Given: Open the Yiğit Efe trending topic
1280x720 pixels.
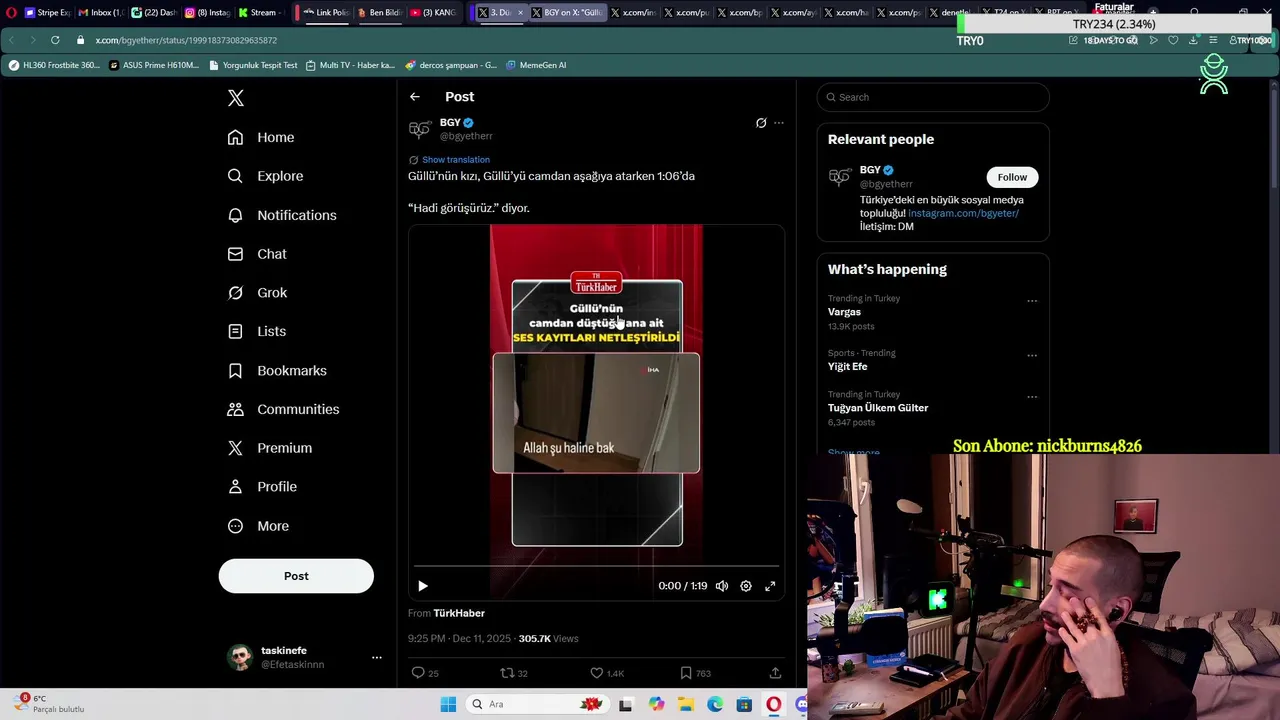Looking at the screenshot, I should (x=847, y=367).
